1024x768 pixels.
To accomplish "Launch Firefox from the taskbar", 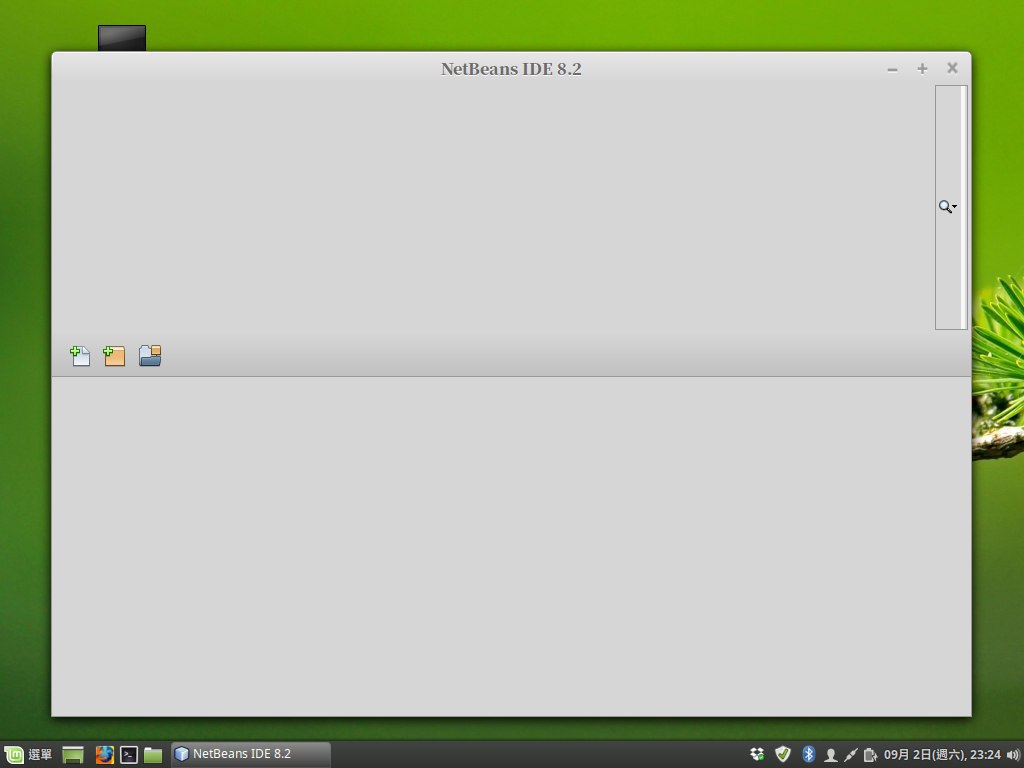I will [x=104, y=755].
